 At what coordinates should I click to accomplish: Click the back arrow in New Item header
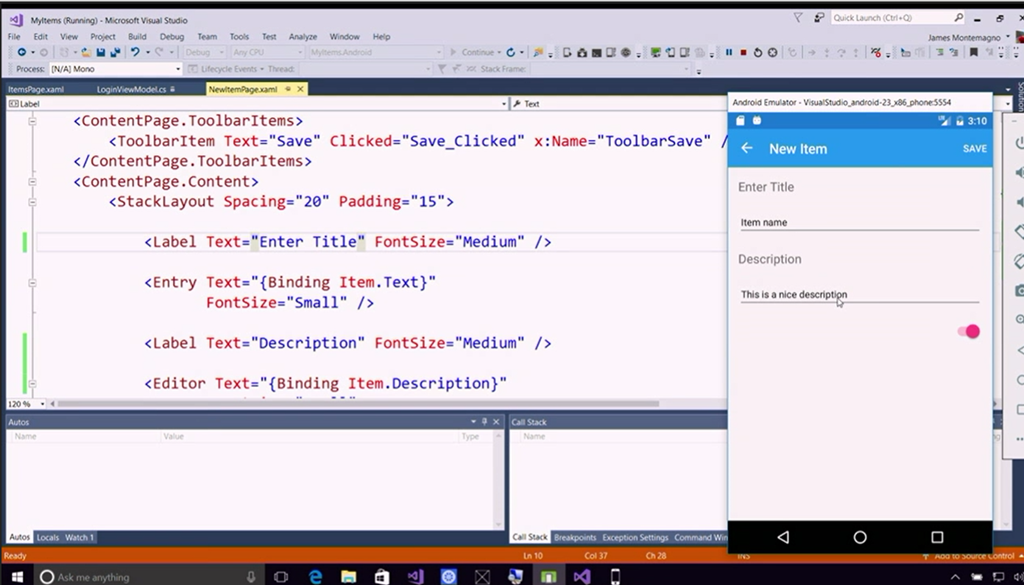coord(746,149)
